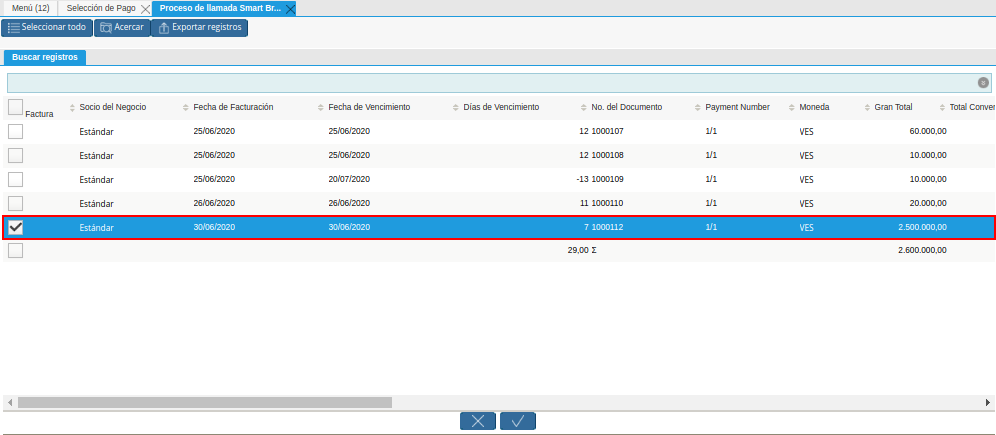Click the Gran Total value 60.000,00
The height and width of the screenshot is (435, 996).
click(x=928, y=131)
